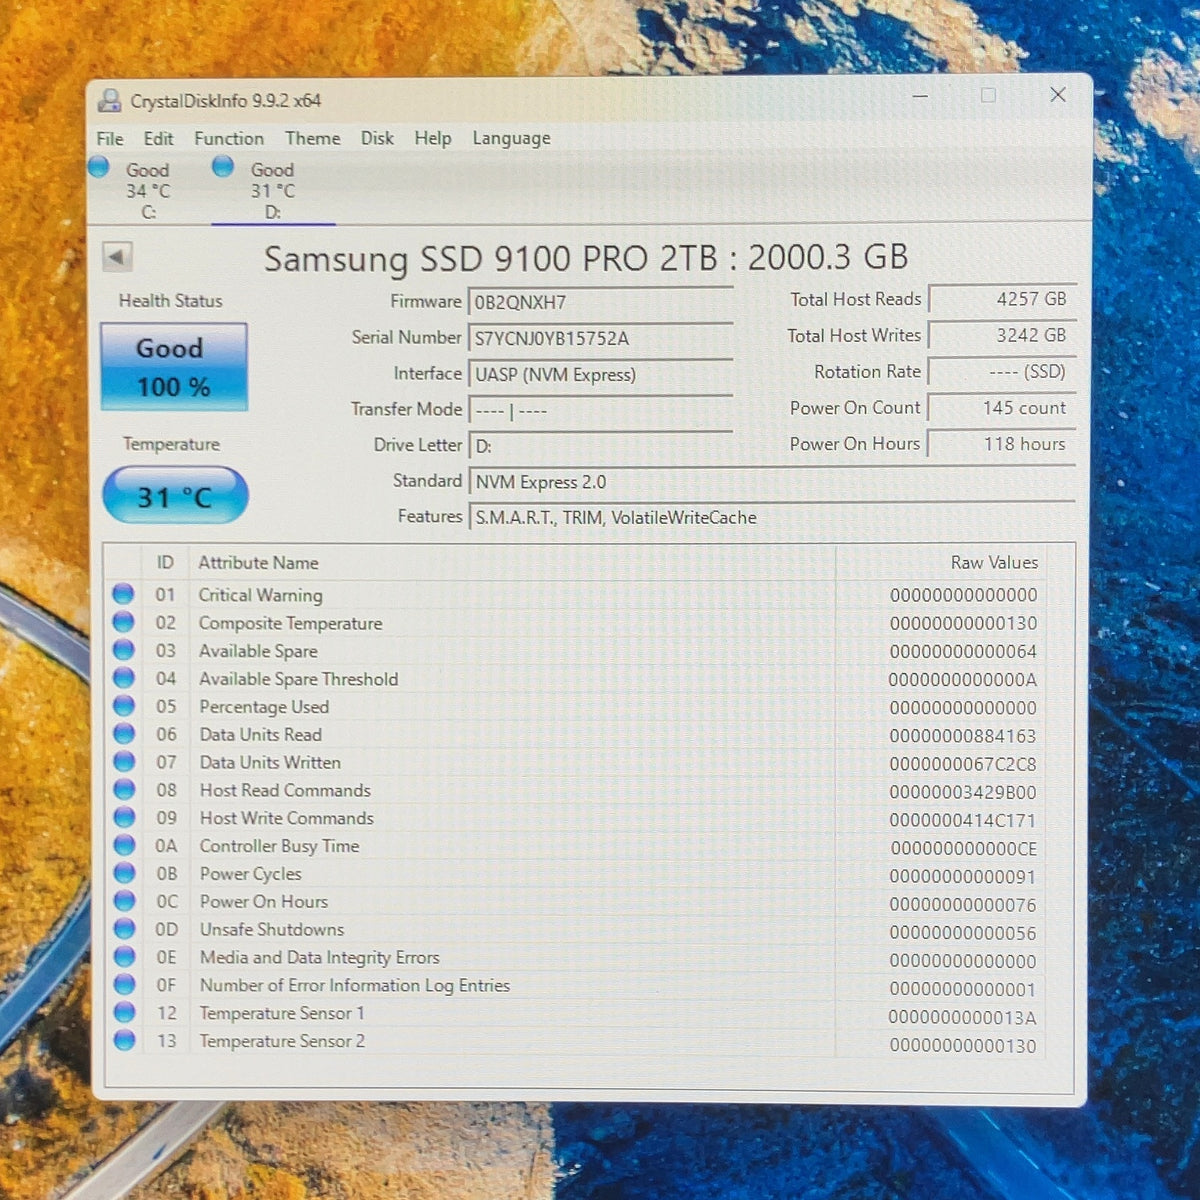1200x1200 pixels.
Task: Click the status dot beside Unsafe Shutdowns
Action: (124, 929)
